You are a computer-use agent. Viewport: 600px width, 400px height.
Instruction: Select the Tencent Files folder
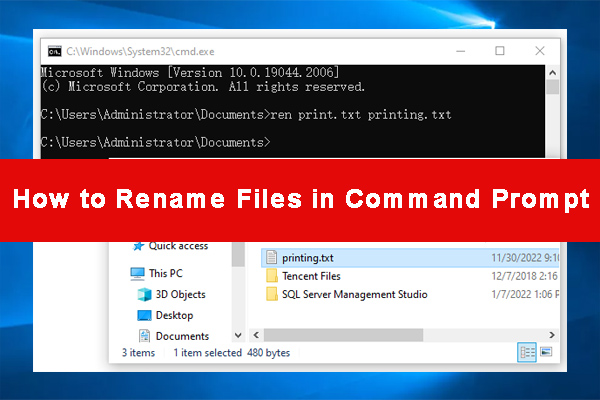click(x=311, y=276)
